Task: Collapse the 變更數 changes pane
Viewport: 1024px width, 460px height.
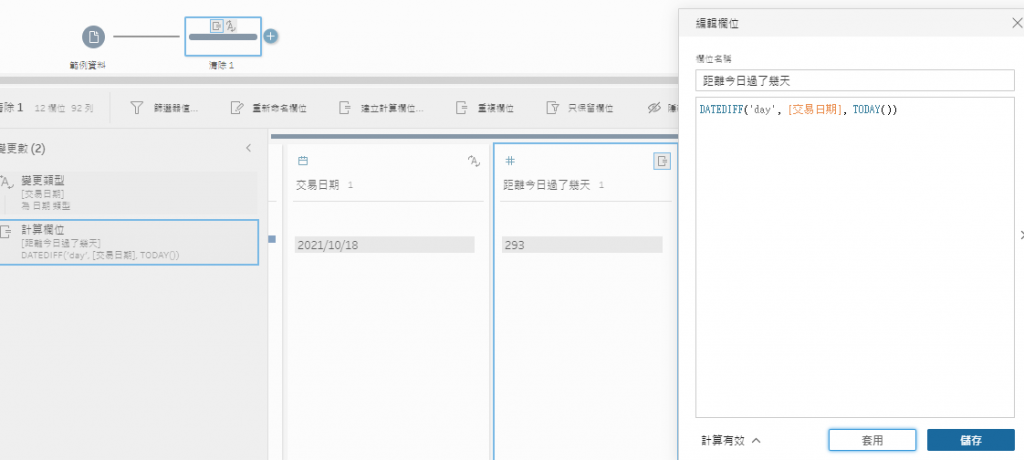Action: pos(248,148)
